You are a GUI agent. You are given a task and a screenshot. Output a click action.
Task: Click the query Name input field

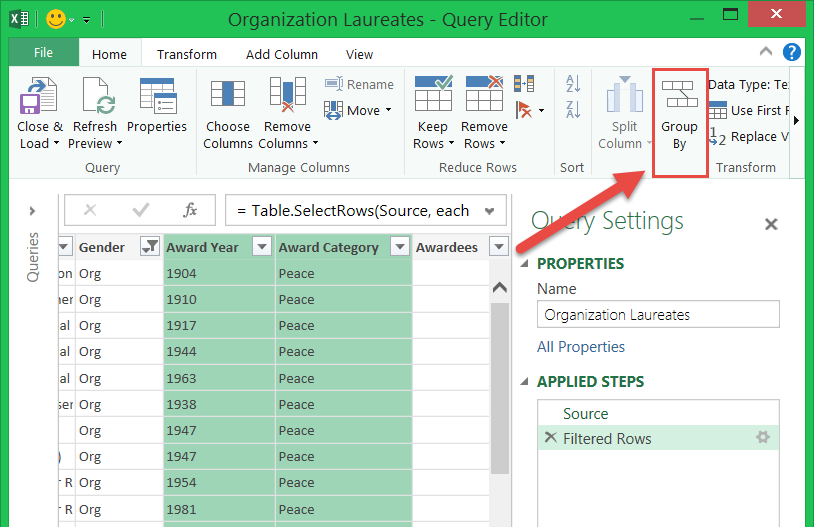pos(657,314)
